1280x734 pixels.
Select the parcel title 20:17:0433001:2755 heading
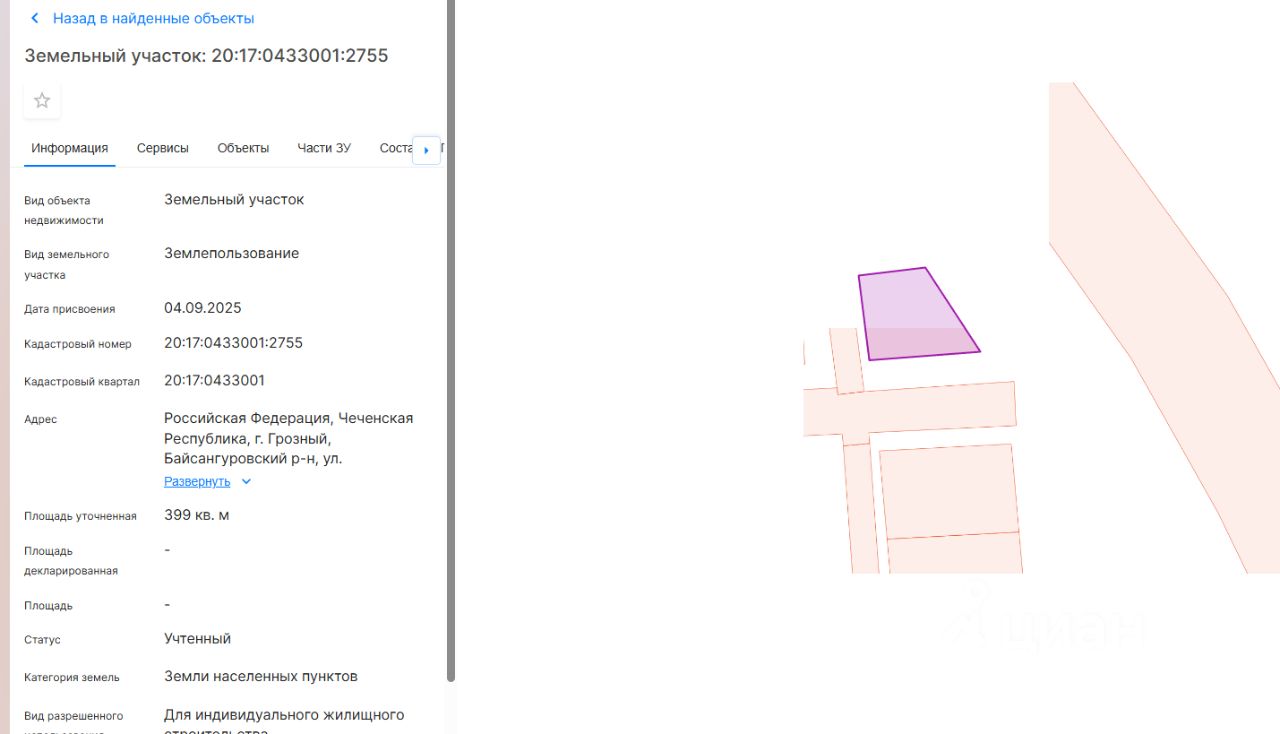click(x=206, y=56)
